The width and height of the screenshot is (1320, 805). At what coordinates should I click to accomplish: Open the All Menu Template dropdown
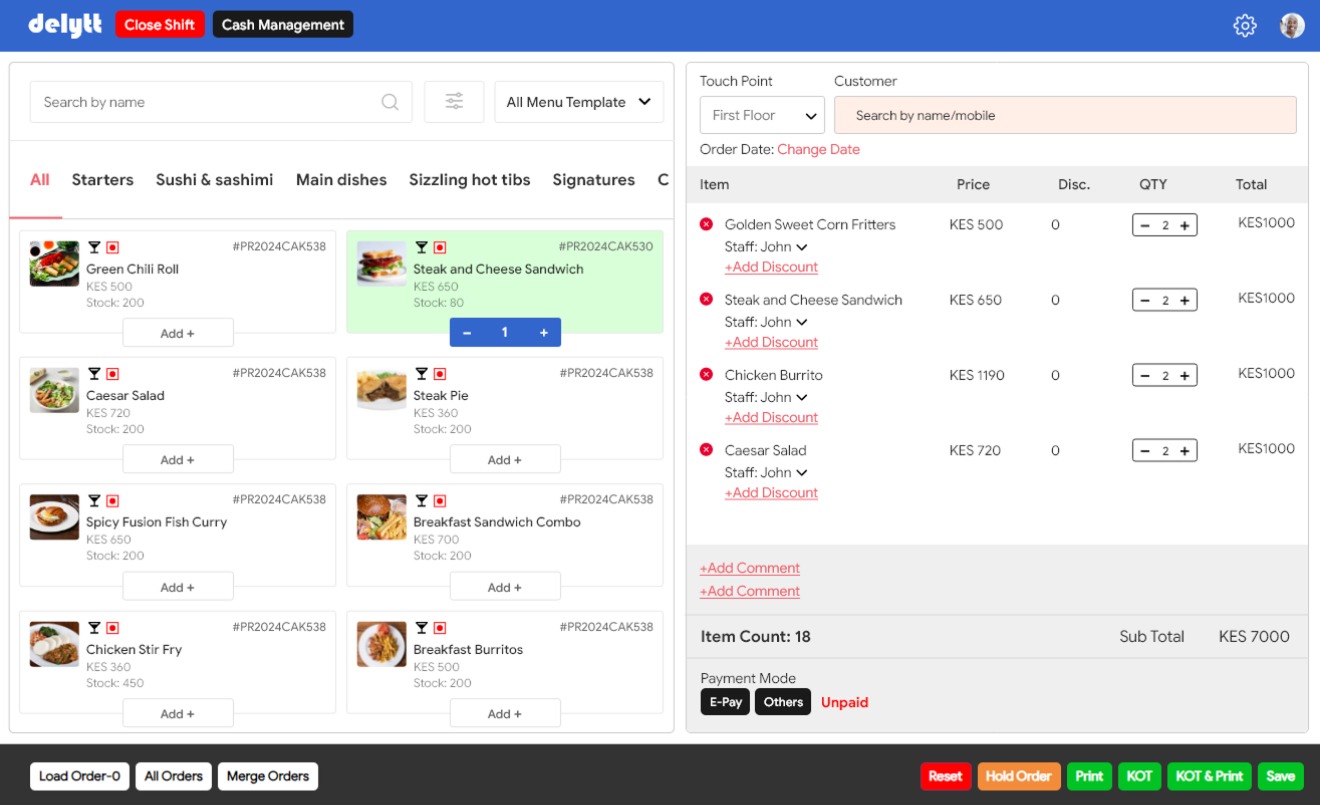(578, 102)
